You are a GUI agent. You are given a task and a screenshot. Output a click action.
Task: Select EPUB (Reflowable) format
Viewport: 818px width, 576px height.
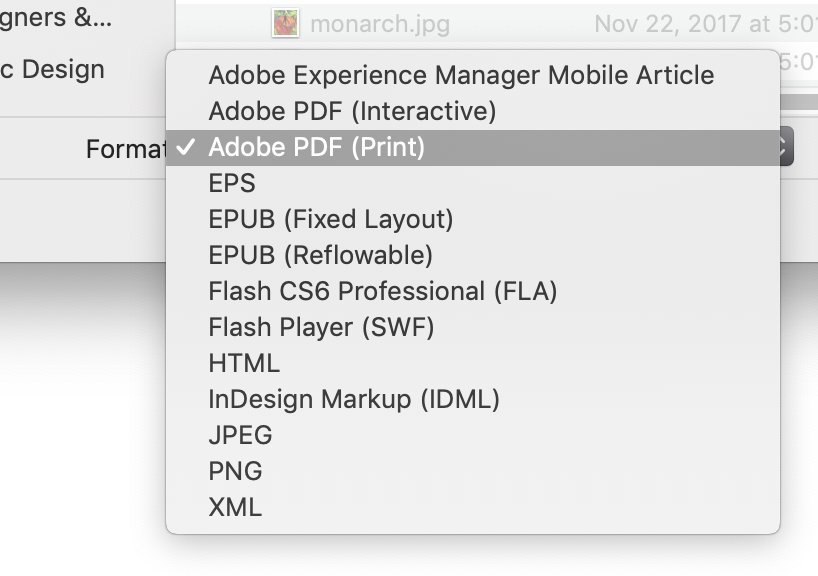click(x=473, y=255)
